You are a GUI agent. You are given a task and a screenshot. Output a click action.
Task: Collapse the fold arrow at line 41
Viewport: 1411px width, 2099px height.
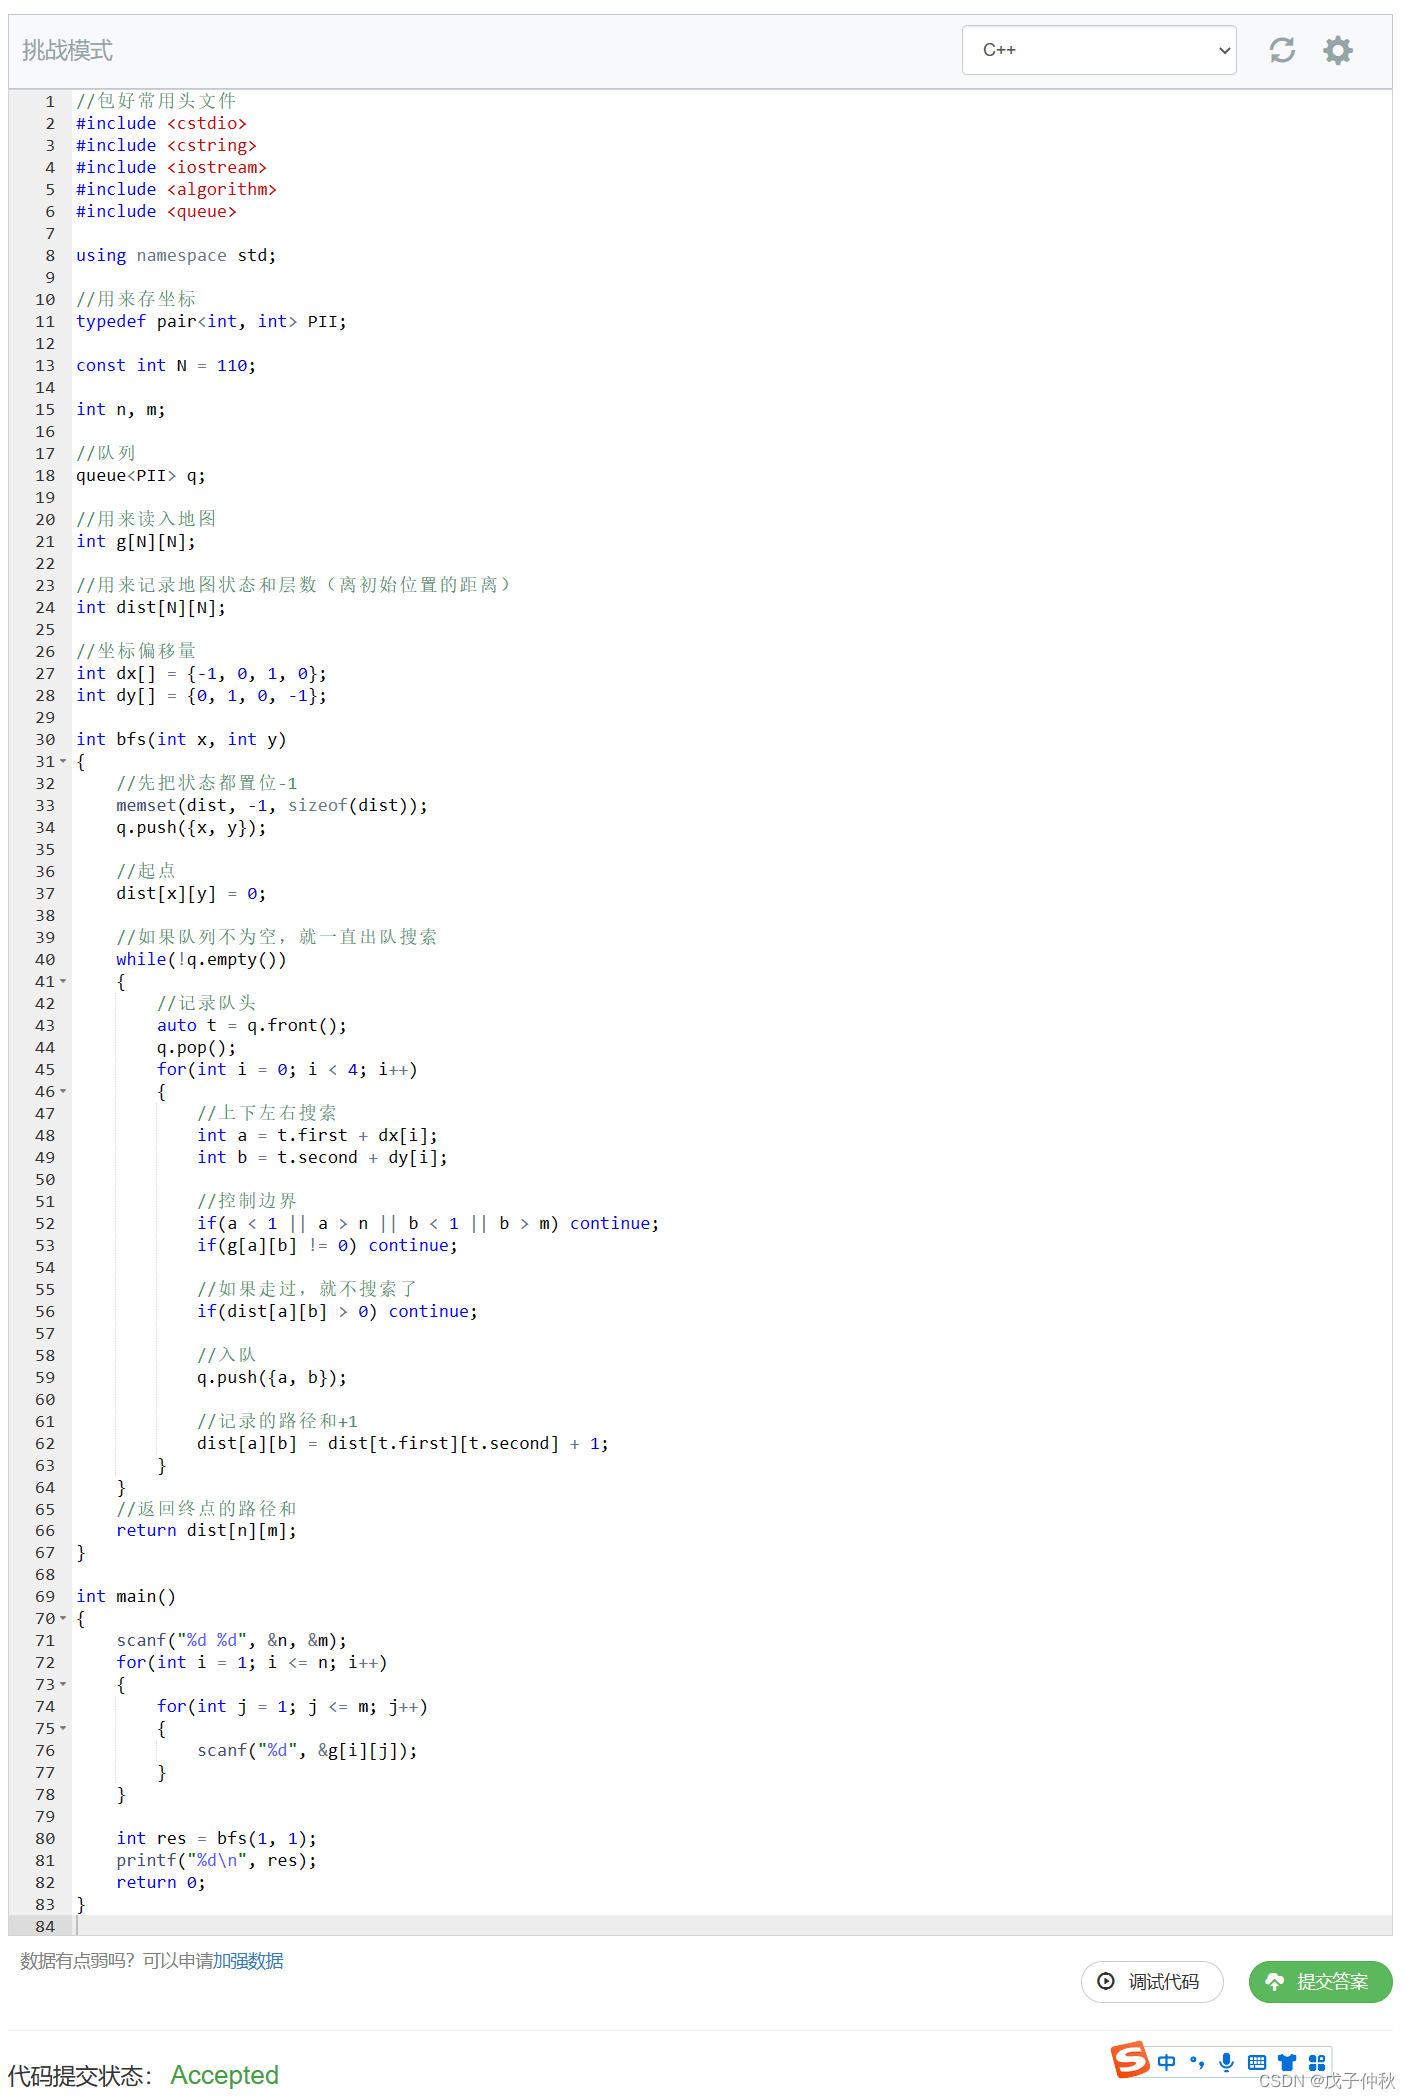click(63, 982)
